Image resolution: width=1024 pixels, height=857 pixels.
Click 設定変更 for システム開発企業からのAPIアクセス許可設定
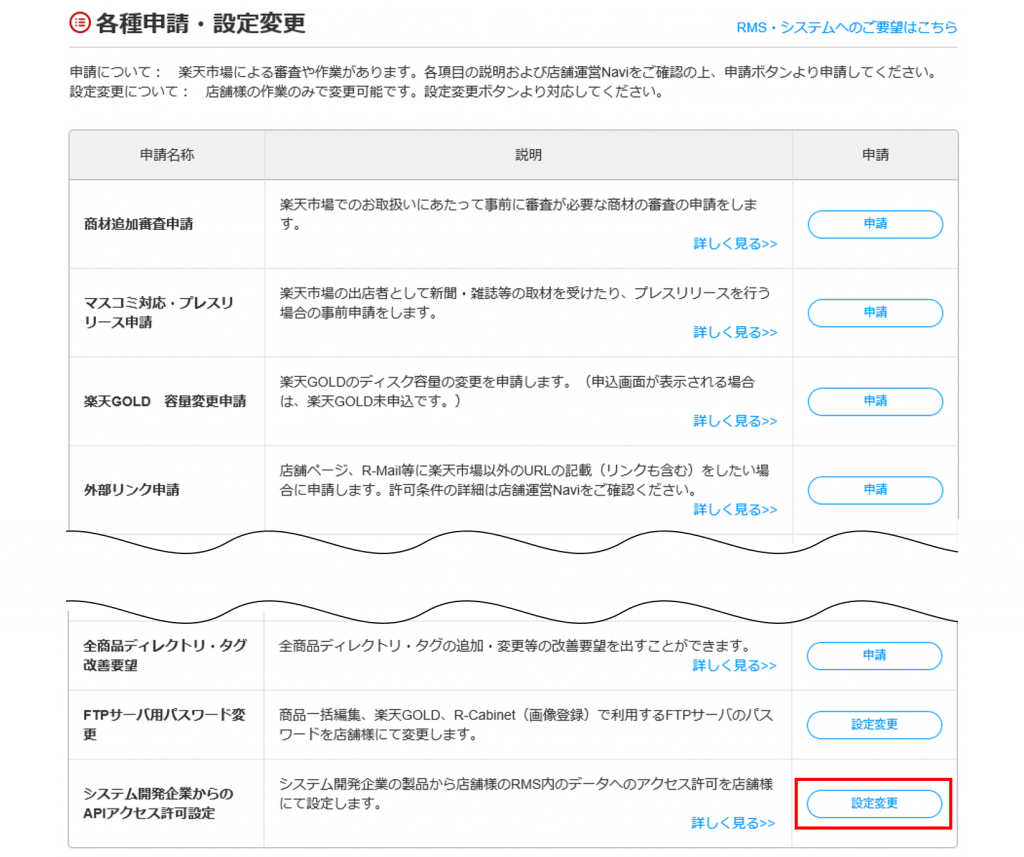click(x=874, y=804)
